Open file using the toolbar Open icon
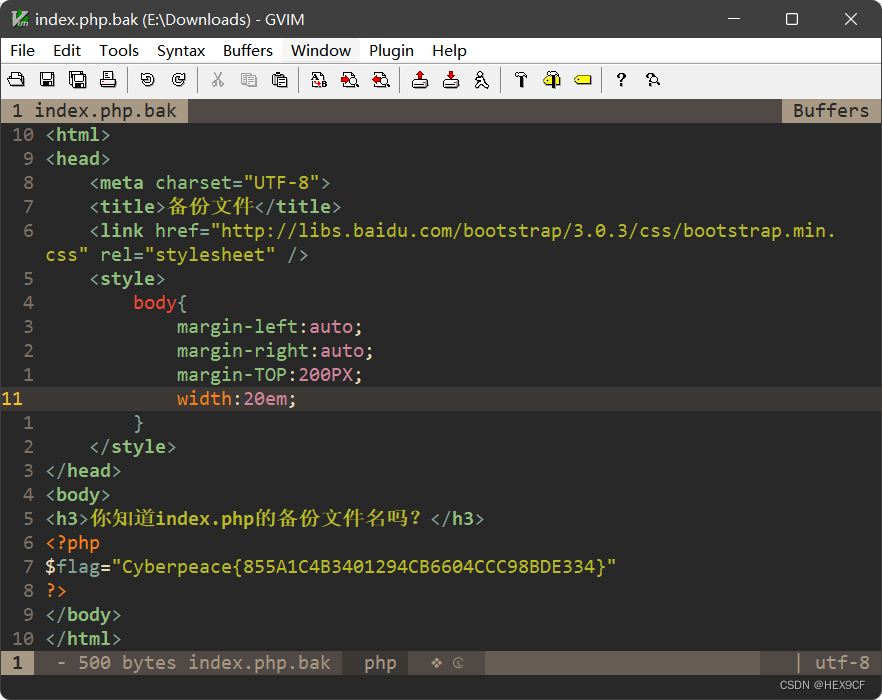 [16, 80]
